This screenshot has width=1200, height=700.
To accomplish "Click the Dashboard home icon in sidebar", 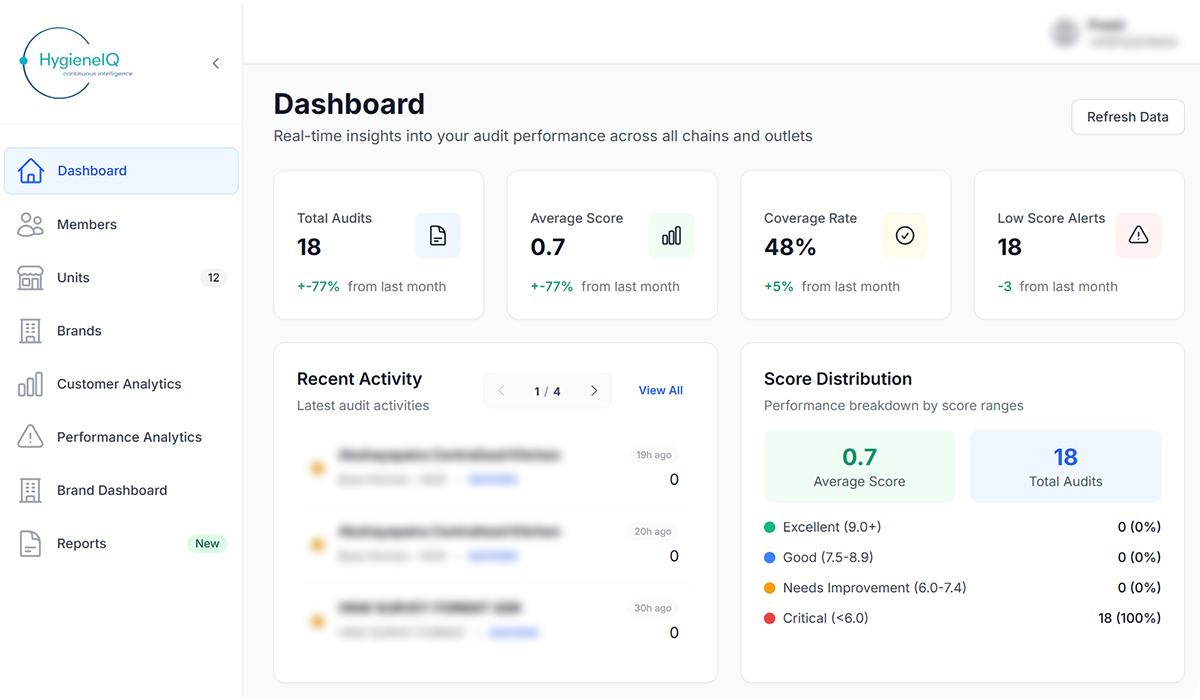I will tap(31, 171).
